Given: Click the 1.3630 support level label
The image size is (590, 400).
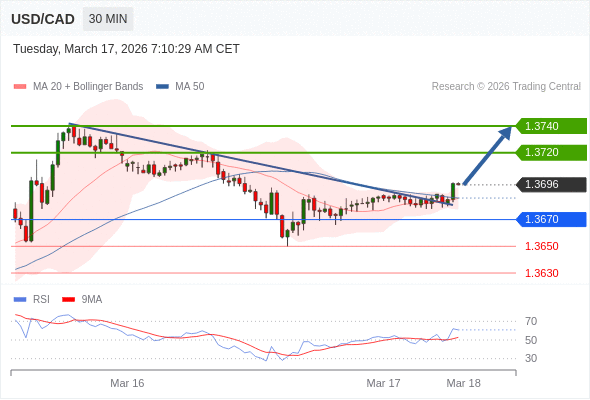Looking at the screenshot, I should pyautogui.click(x=541, y=273).
